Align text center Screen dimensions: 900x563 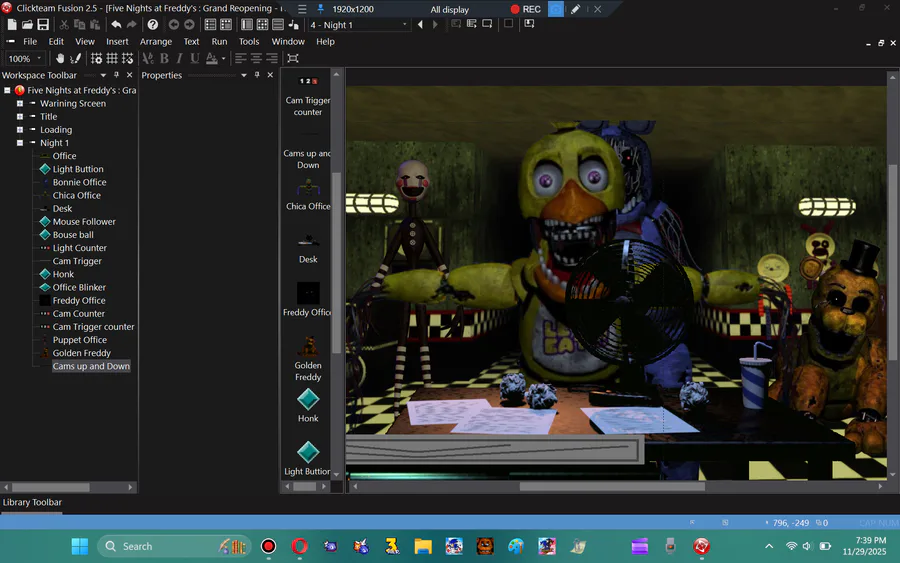(256, 58)
